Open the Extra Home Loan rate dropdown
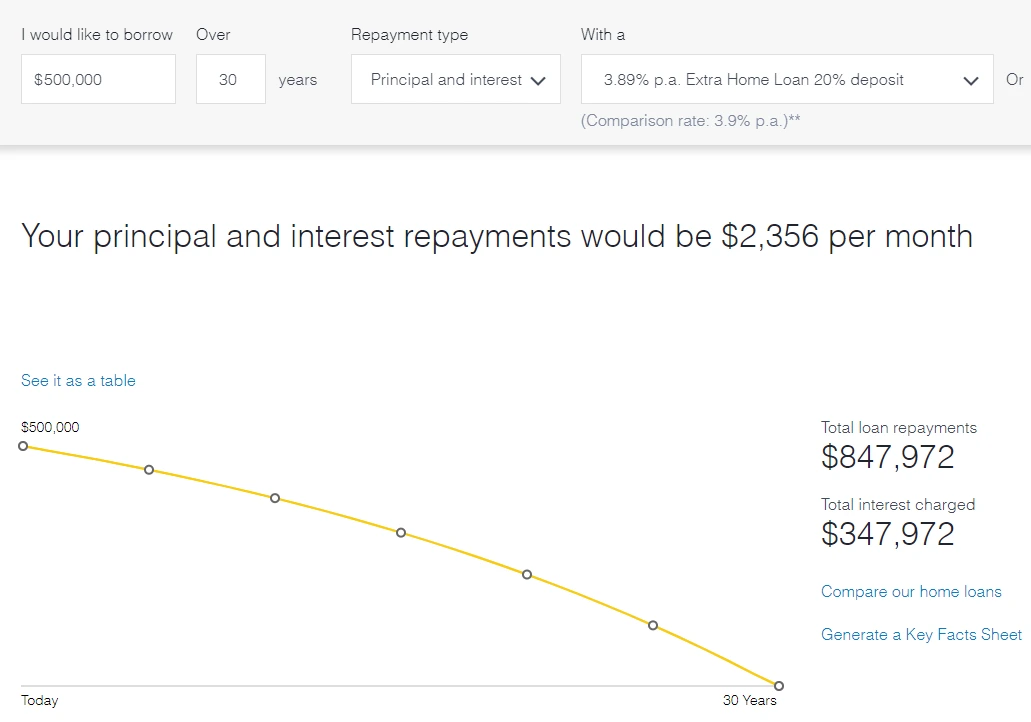1031x722 pixels. 786,80
